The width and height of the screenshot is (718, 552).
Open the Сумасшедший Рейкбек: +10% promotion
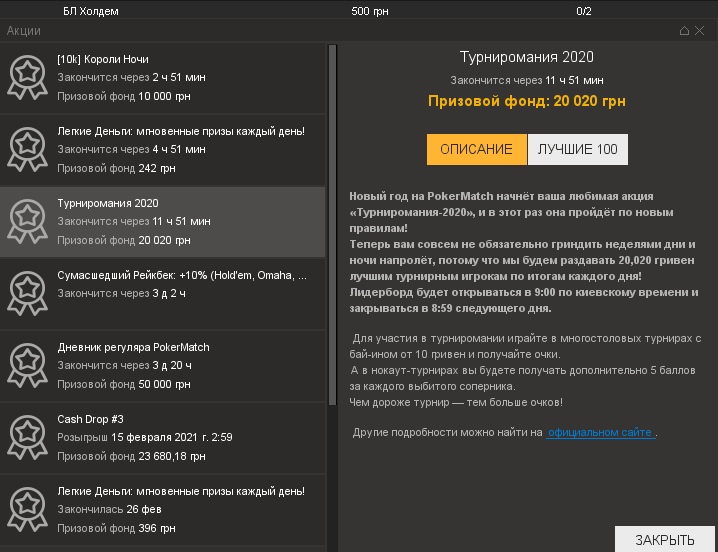coord(163,294)
